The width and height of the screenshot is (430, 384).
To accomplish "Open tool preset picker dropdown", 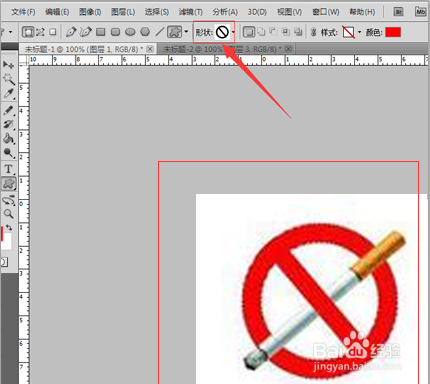I will [x=10, y=32].
